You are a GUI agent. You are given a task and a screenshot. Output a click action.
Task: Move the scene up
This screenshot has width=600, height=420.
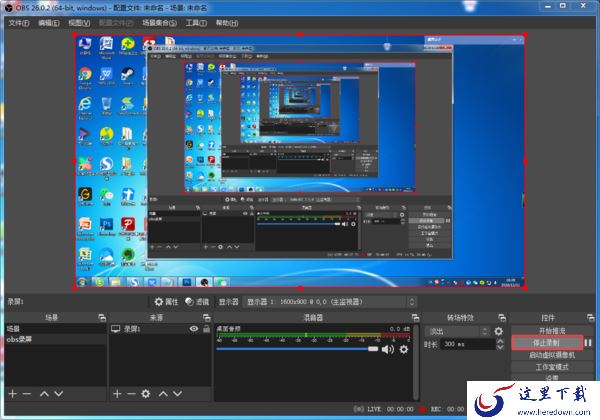pos(44,394)
